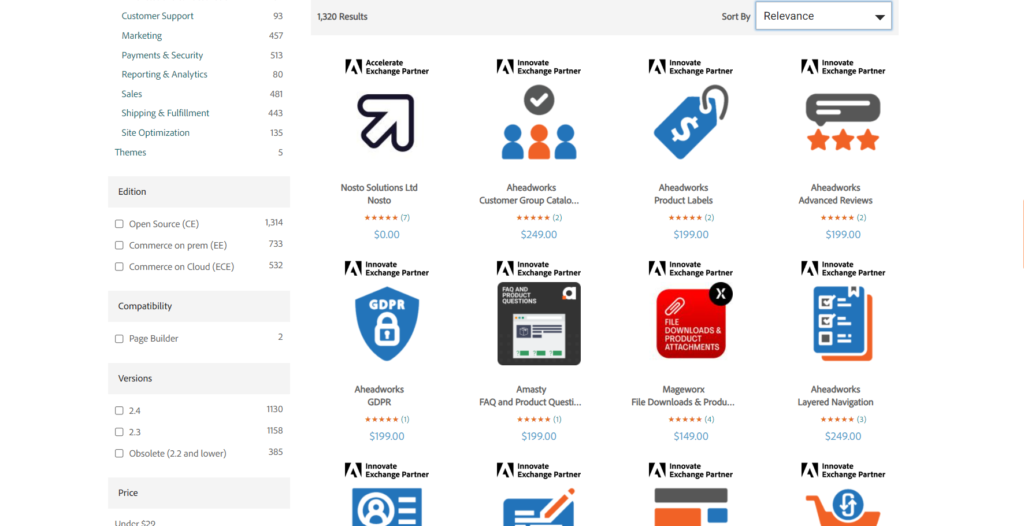Viewport: 1024px width, 526px height.
Task: Check the version 2.4 filter
Action: (x=119, y=410)
